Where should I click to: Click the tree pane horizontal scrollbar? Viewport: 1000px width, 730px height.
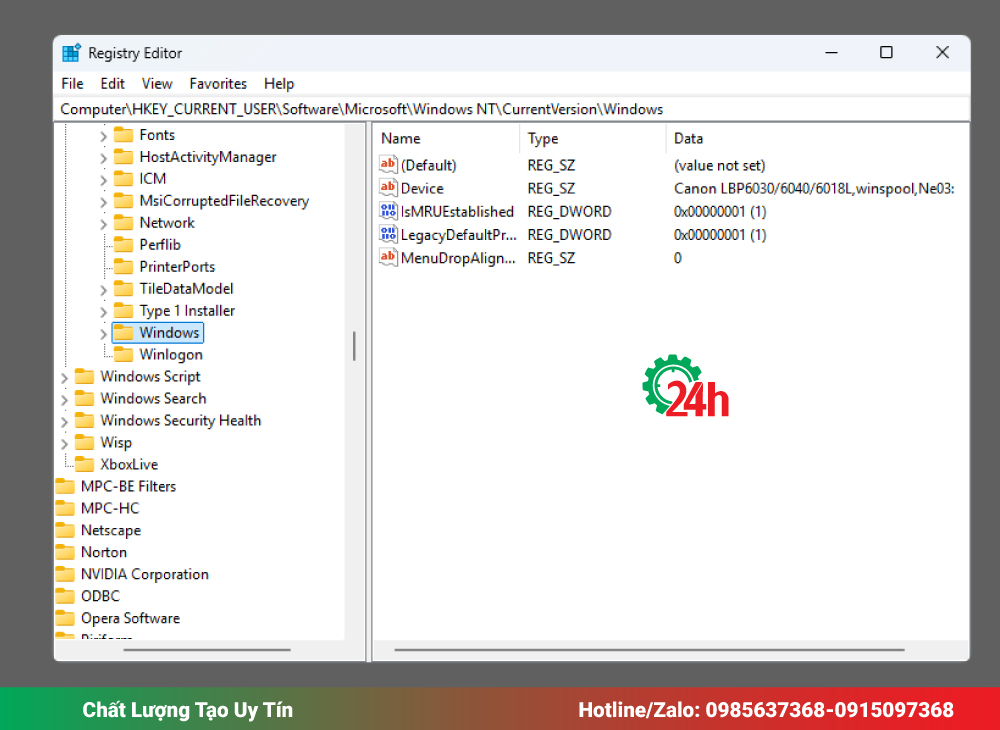[x=207, y=650]
